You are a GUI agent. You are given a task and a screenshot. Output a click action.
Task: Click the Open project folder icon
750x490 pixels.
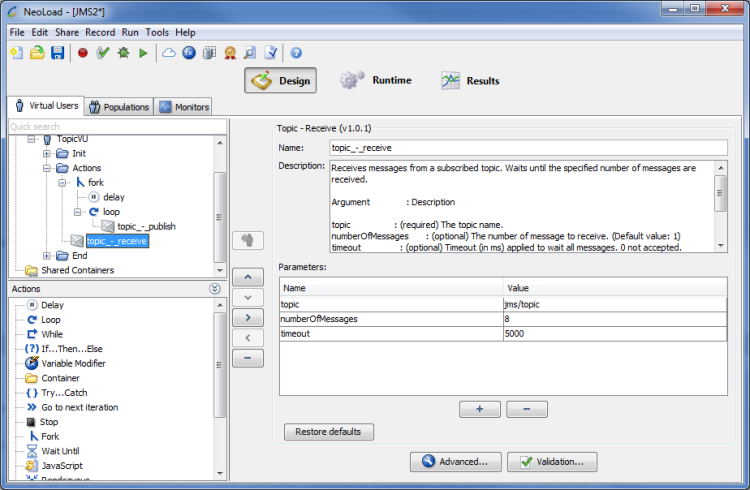[37, 52]
